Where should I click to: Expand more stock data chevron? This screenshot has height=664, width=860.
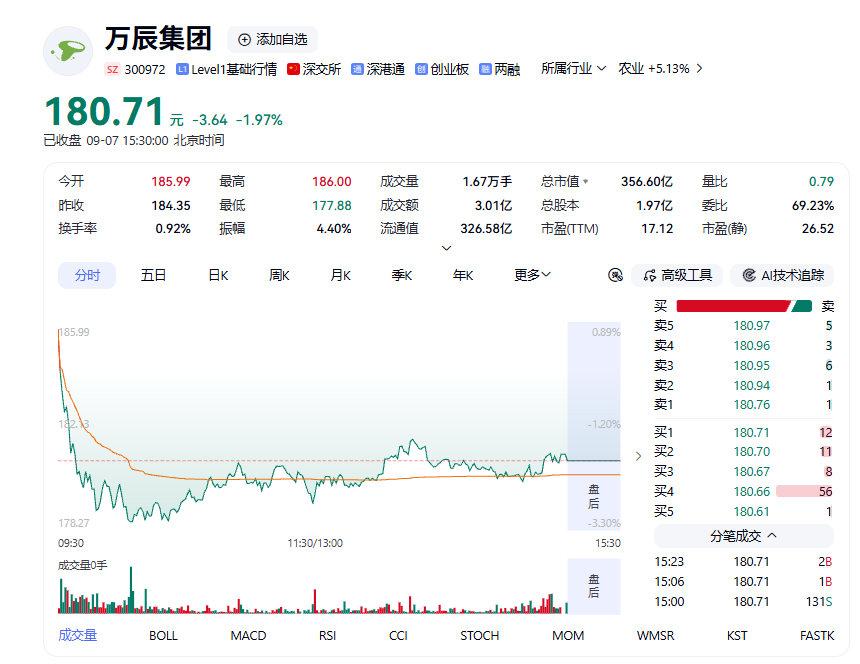click(x=446, y=248)
